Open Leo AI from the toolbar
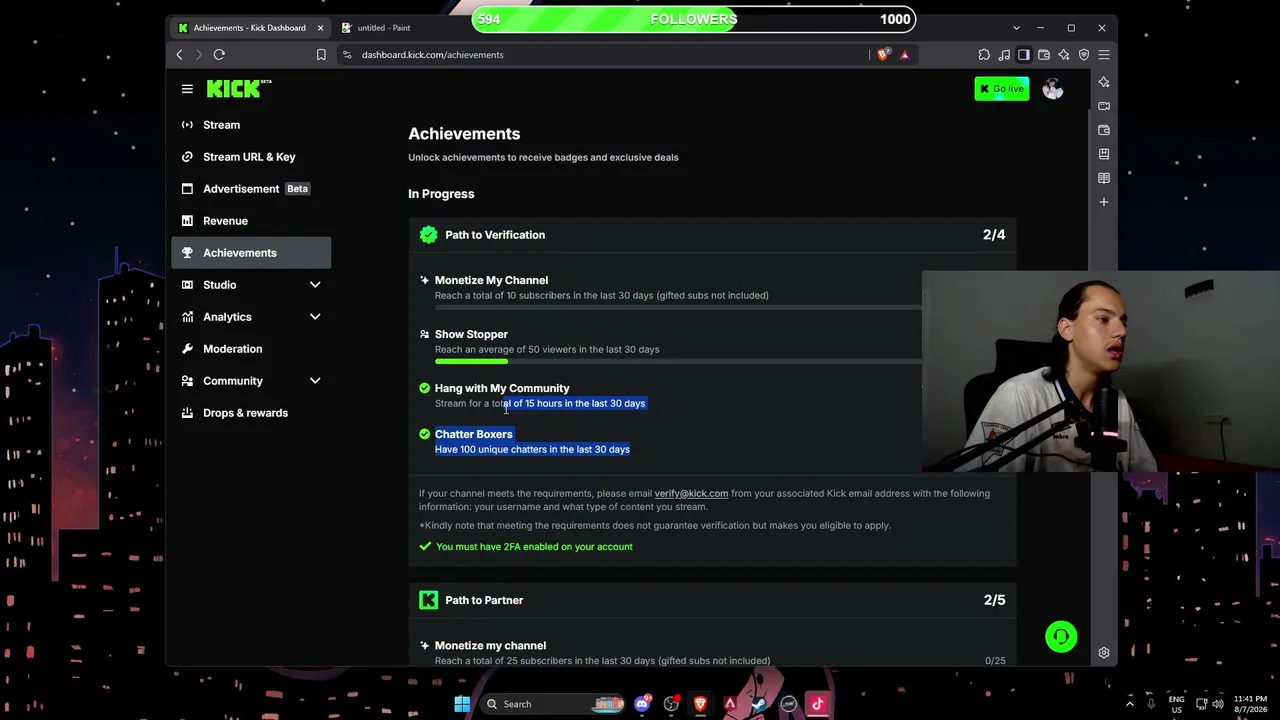The width and height of the screenshot is (1280, 720). click(1064, 55)
